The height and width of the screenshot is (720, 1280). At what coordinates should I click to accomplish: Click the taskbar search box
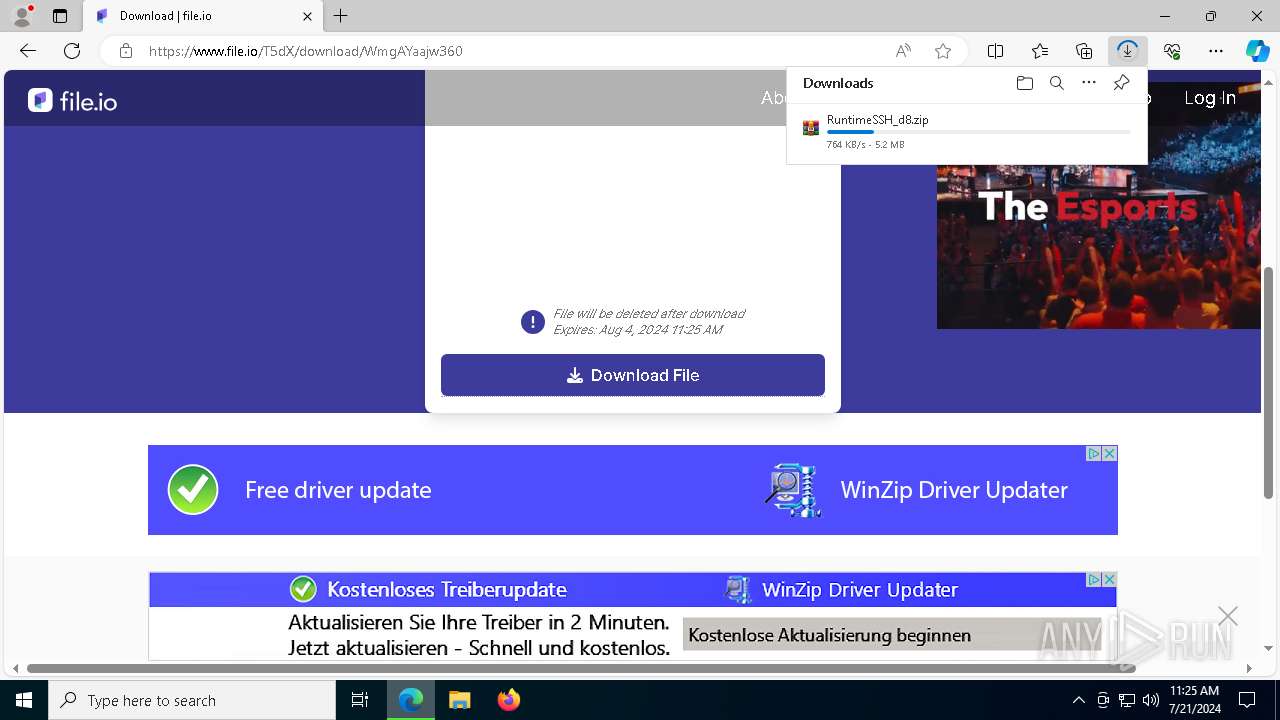click(192, 700)
